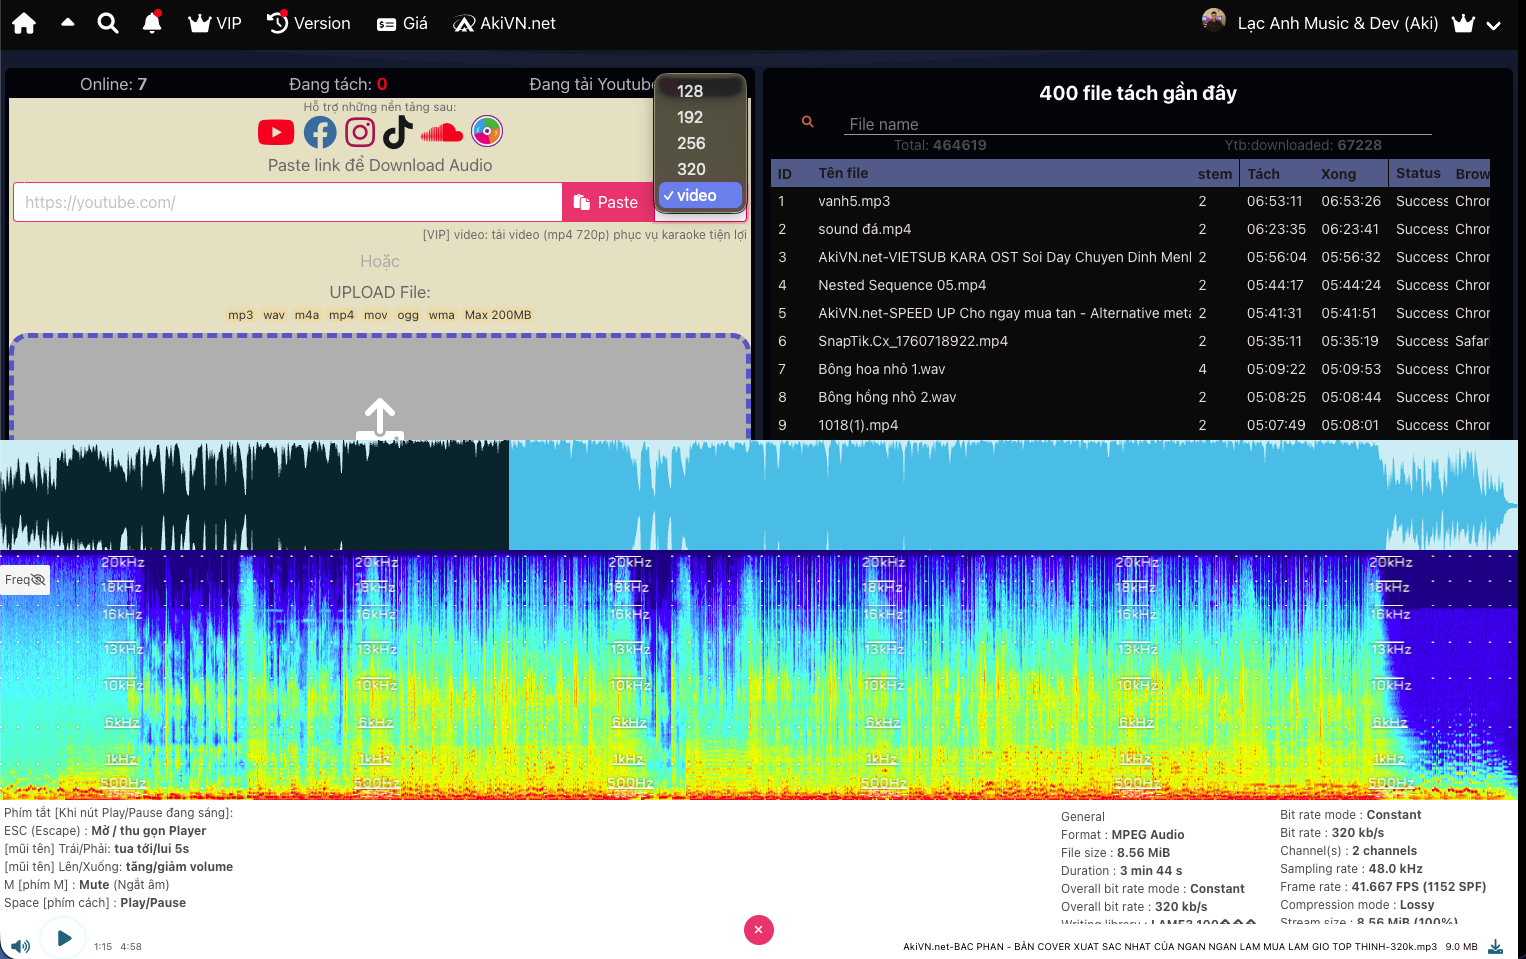Play the loaded track with the play button

click(x=64, y=938)
